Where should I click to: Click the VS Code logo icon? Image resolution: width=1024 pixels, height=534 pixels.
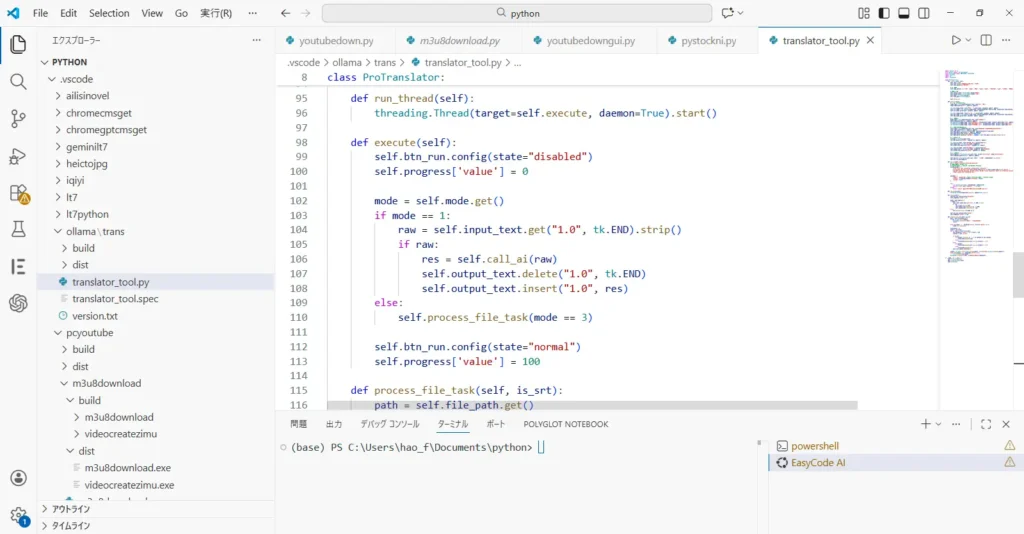click(x=12, y=12)
